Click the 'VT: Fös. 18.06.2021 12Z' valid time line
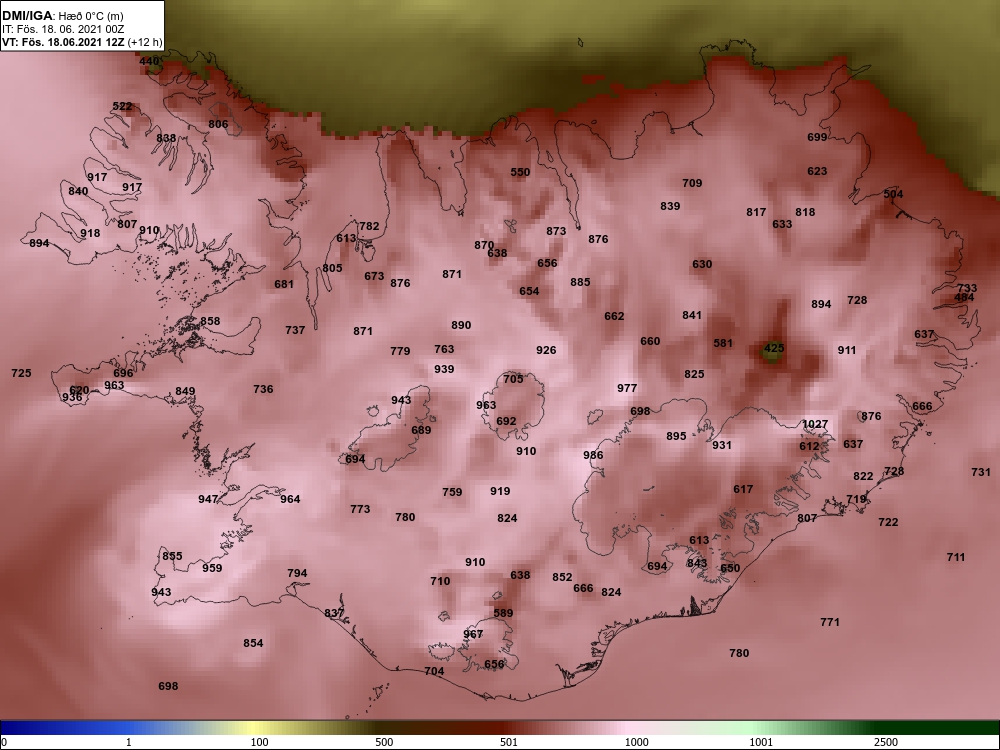The height and width of the screenshot is (750, 1000). (64, 43)
